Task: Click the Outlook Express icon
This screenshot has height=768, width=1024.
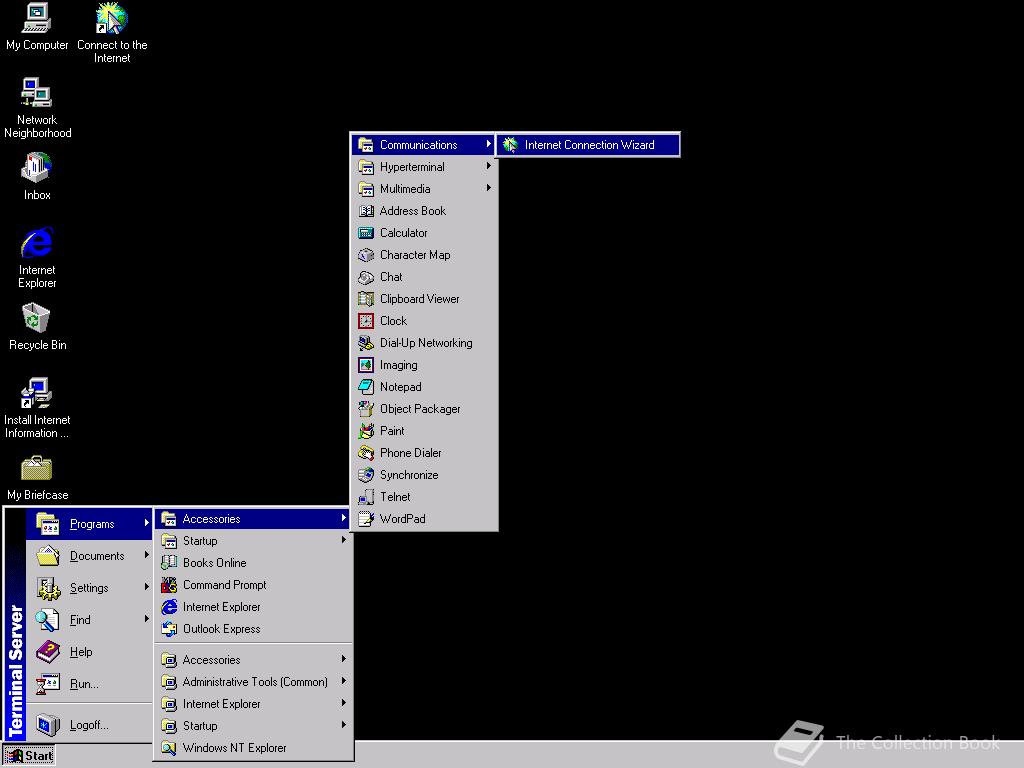Action: [x=169, y=629]
